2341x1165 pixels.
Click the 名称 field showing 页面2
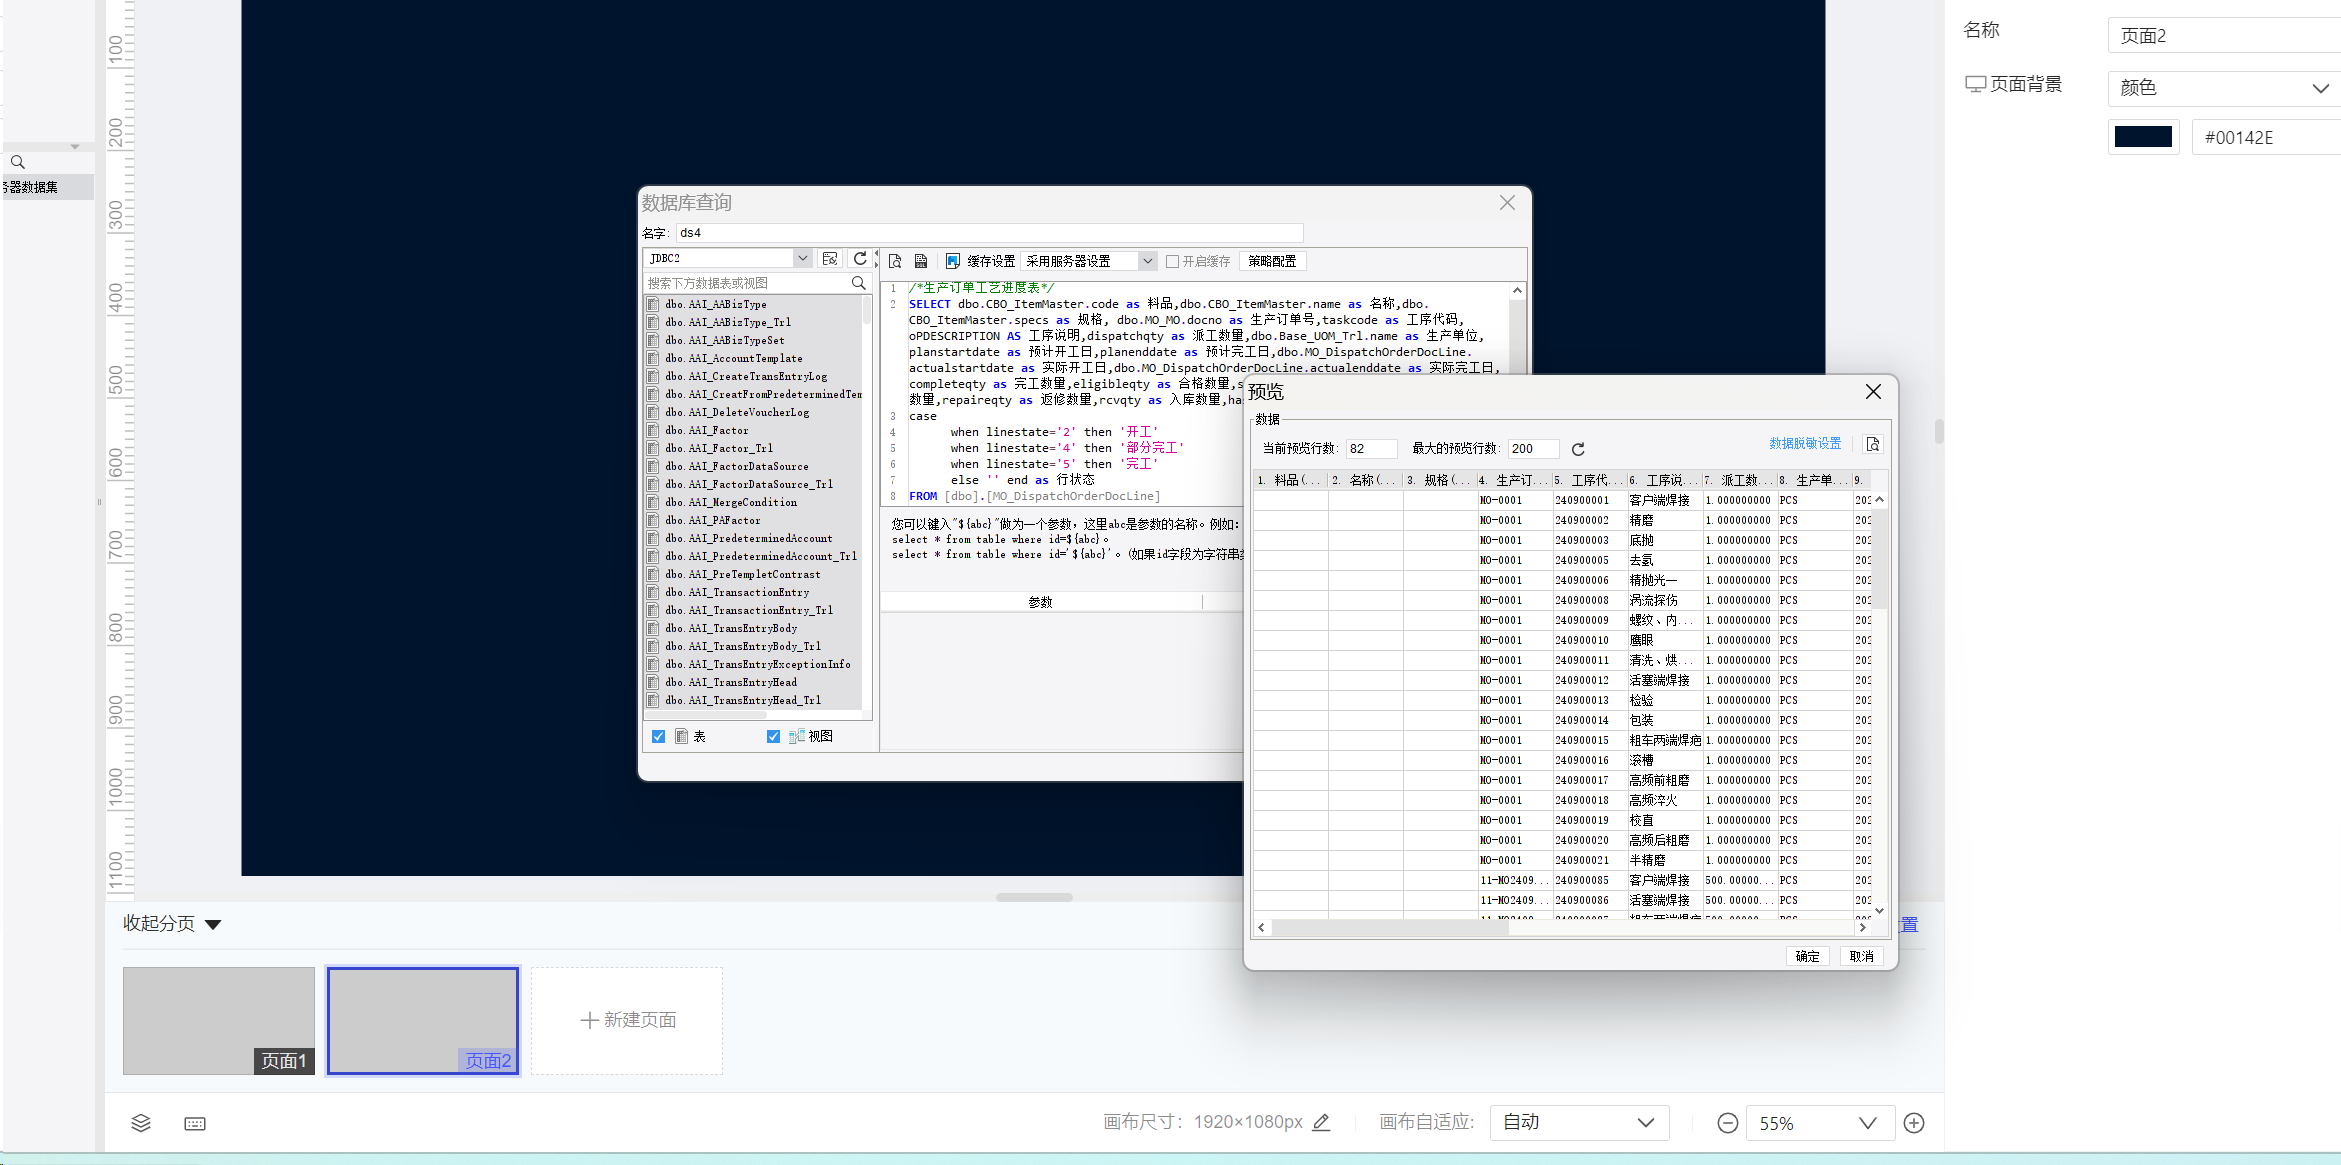coord(2224,36)
